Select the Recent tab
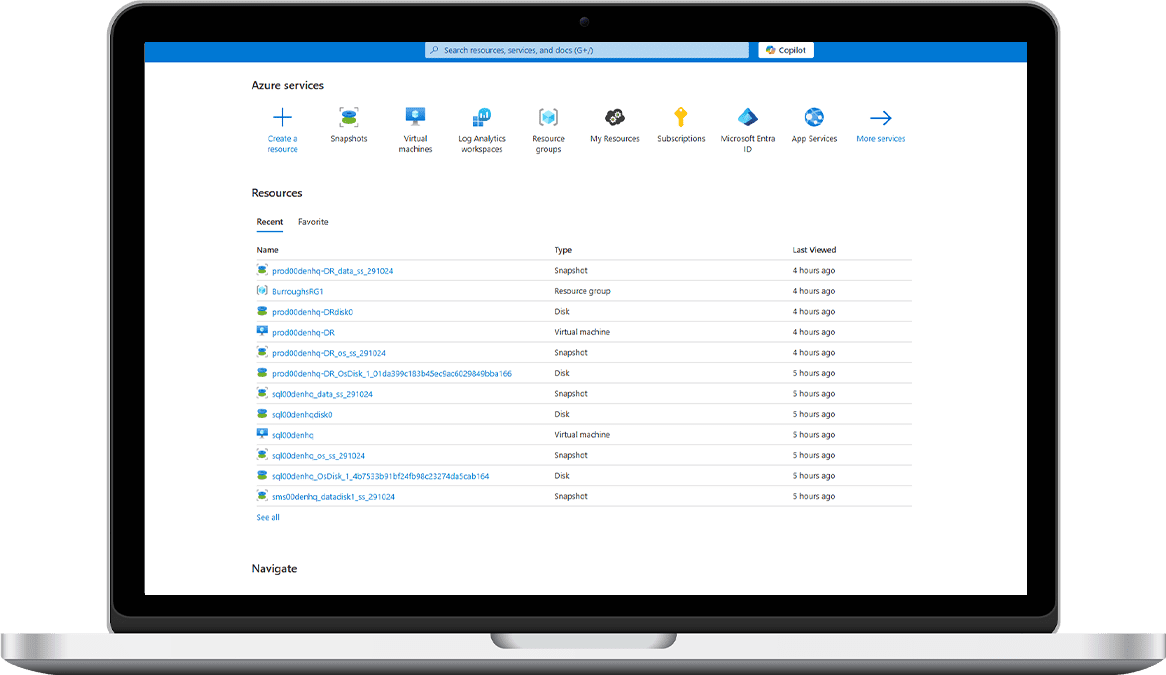This screenshot has width=1166, height=675. point(269,222)
